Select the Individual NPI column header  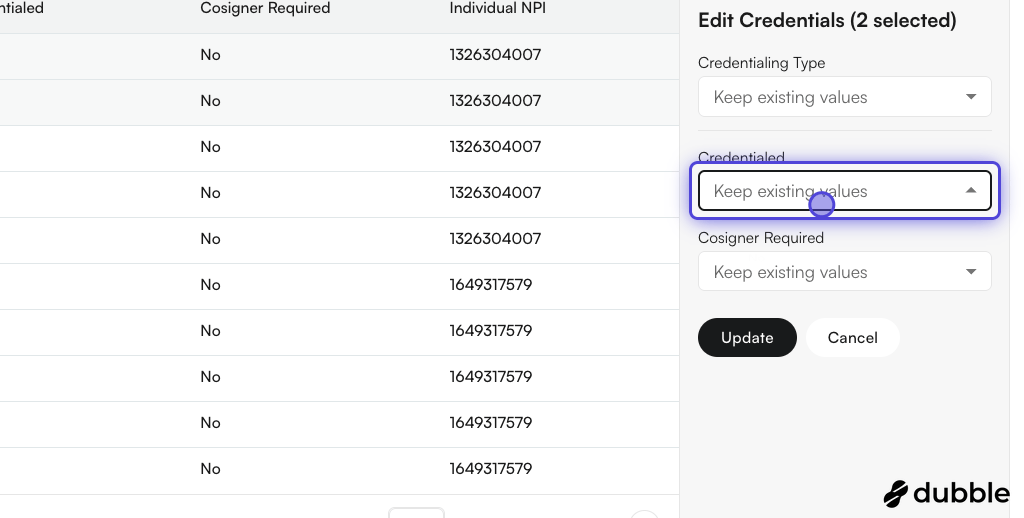pyautogui.click(x=498, y=8)
